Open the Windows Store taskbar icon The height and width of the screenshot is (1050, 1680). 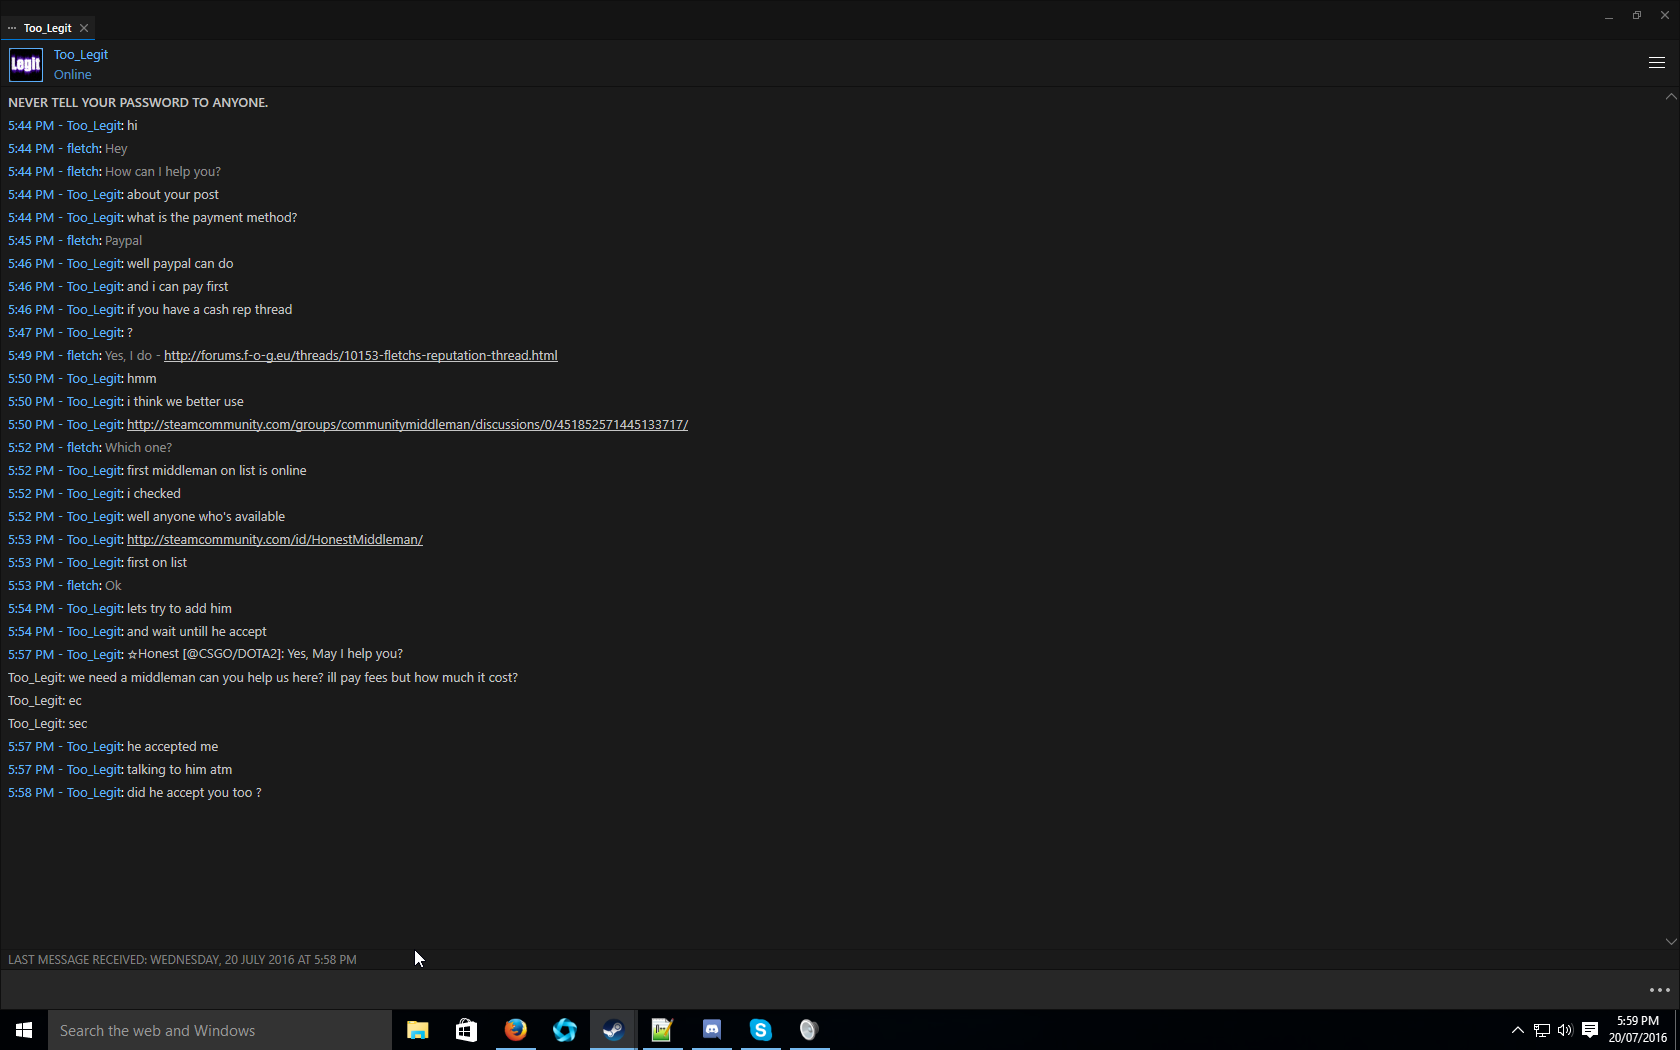coord(466,1030)
